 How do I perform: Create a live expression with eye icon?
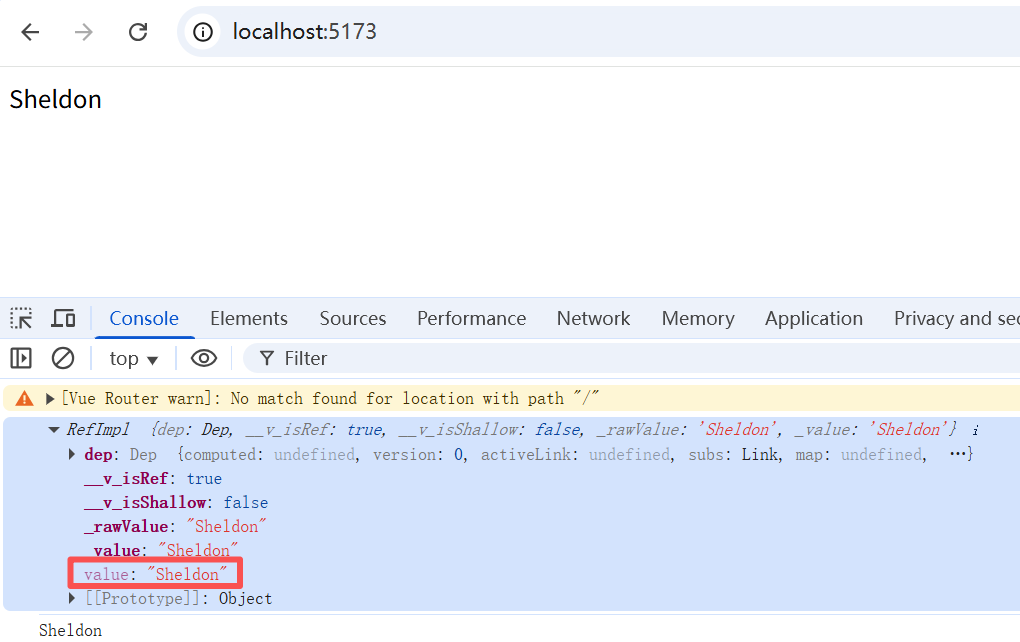(x=204, y=358)
